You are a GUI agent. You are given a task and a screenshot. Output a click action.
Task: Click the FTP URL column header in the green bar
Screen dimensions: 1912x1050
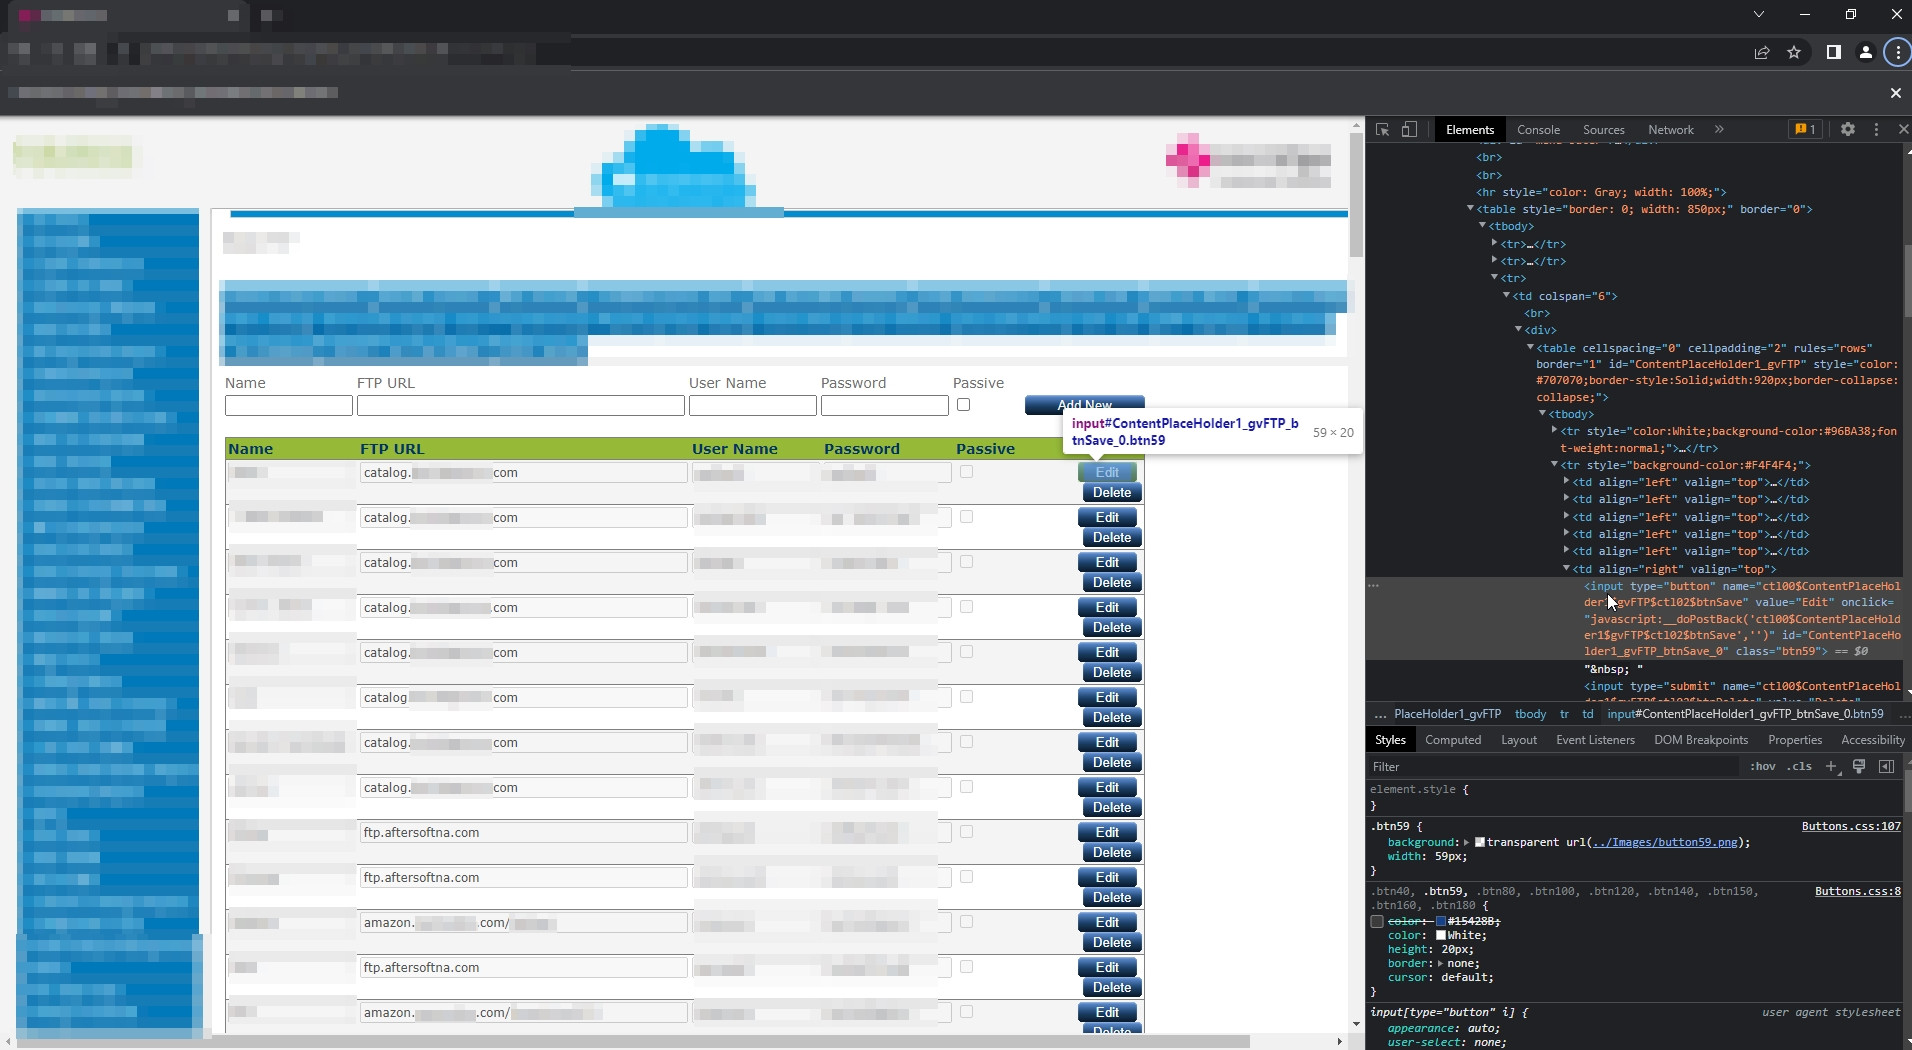(392, 449)
